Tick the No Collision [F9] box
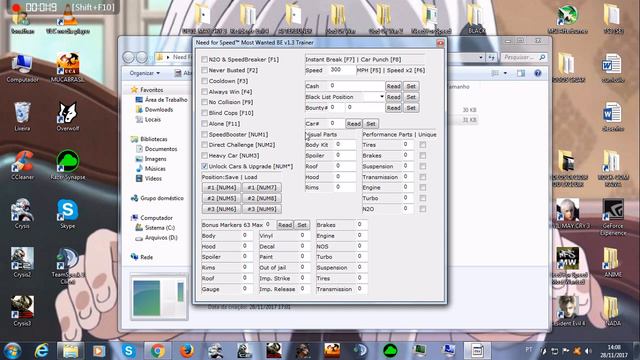Image resolution: width=640 pixels, height=360 pixels. click(x=204, y=102)
